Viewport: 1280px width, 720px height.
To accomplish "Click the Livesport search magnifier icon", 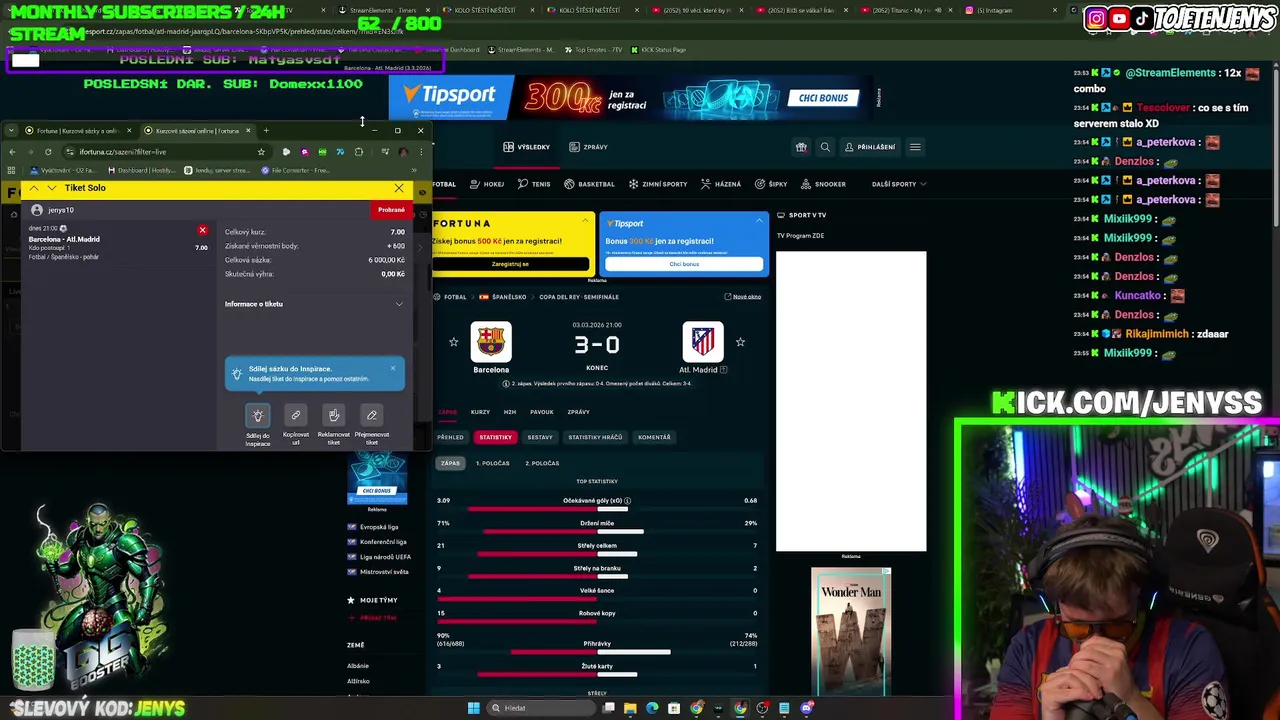I will click(x=825, y=147).
